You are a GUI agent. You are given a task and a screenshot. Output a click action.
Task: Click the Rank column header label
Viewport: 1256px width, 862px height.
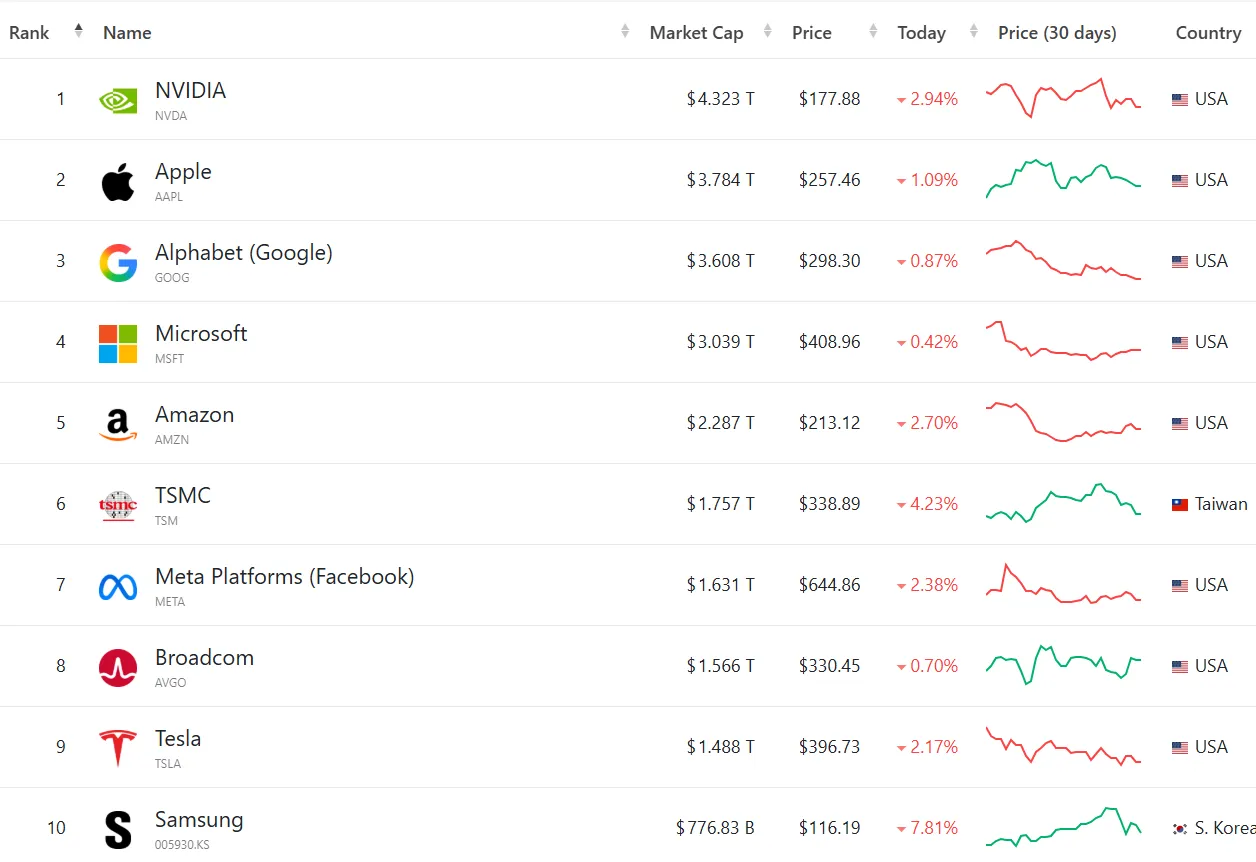(29, 33)
